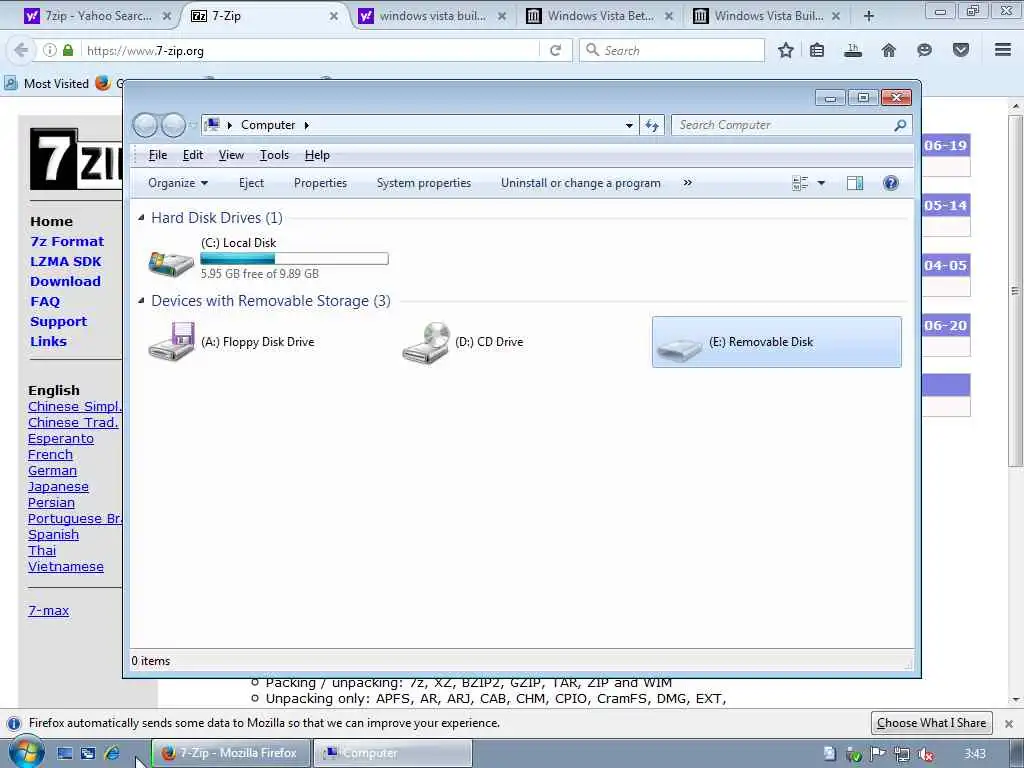The width and height of the screenshot is (1024, 768).
Task: Click the network tray icon
Action: (902, 754)
